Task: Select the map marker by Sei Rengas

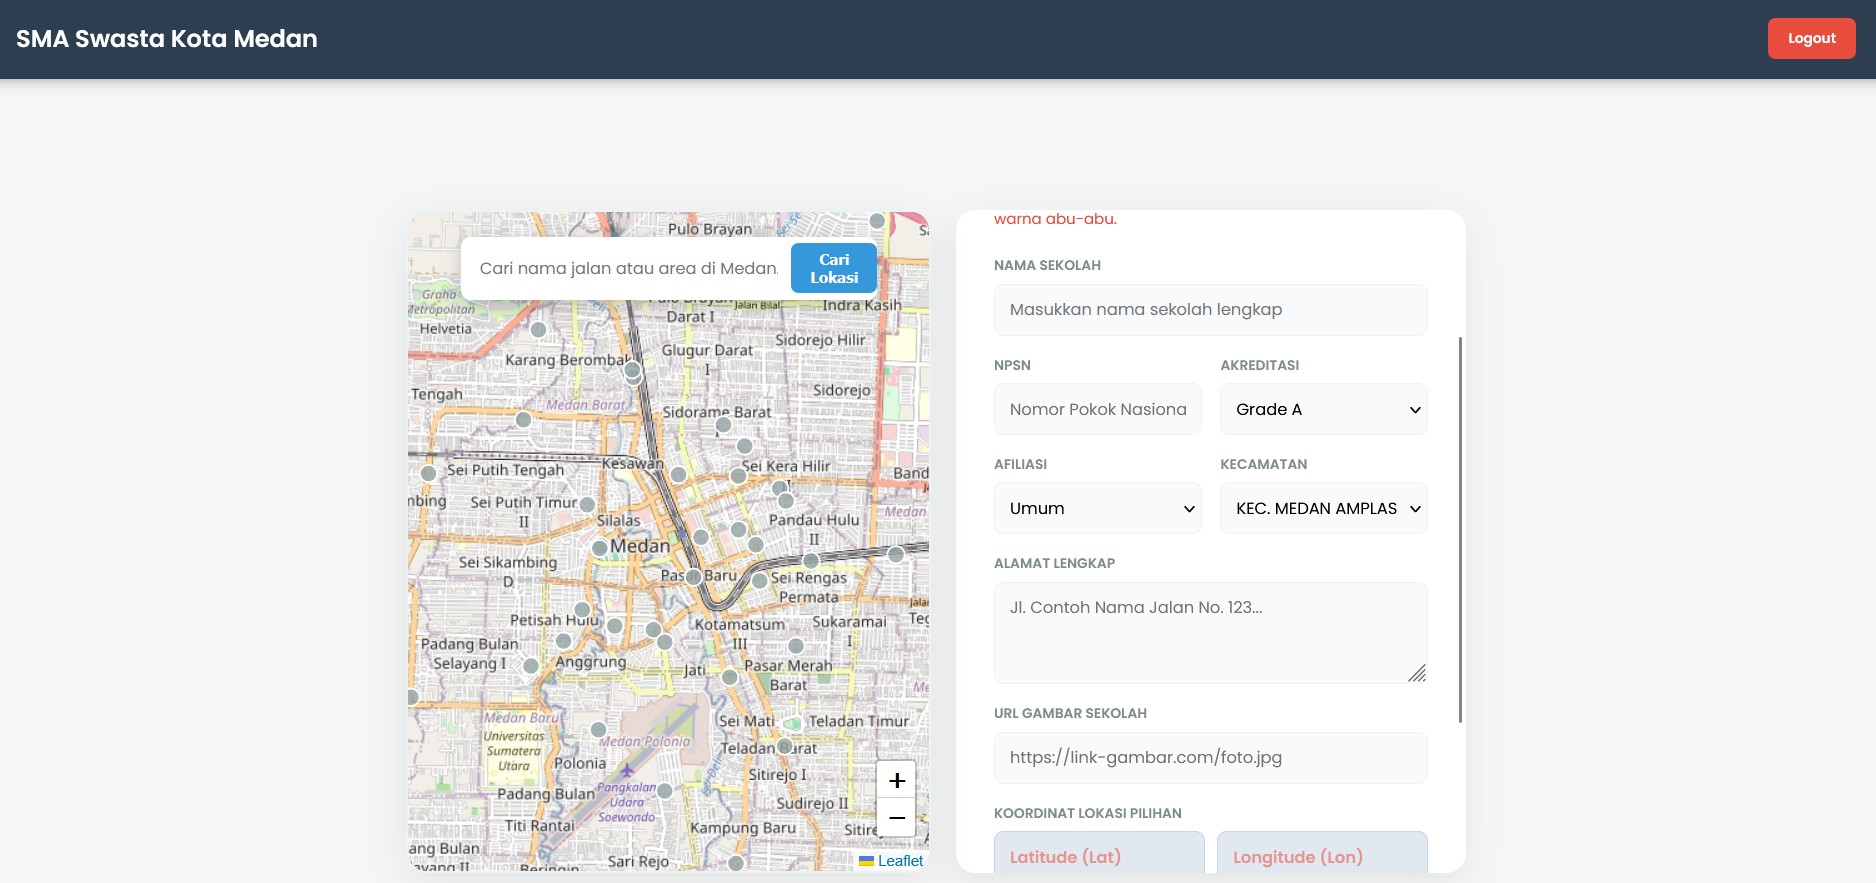Action: 760,580
